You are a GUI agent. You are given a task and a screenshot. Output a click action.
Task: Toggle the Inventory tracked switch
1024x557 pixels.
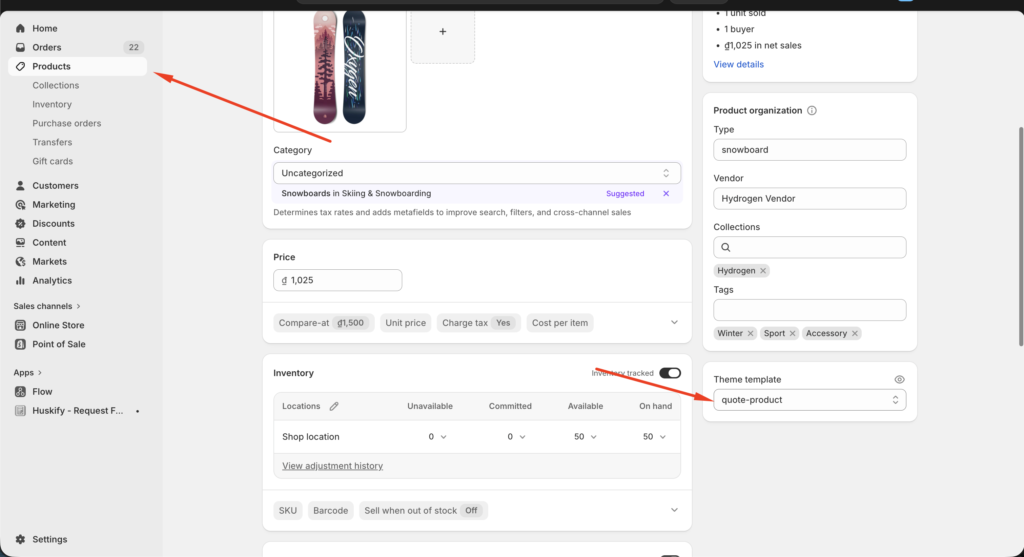669,373
